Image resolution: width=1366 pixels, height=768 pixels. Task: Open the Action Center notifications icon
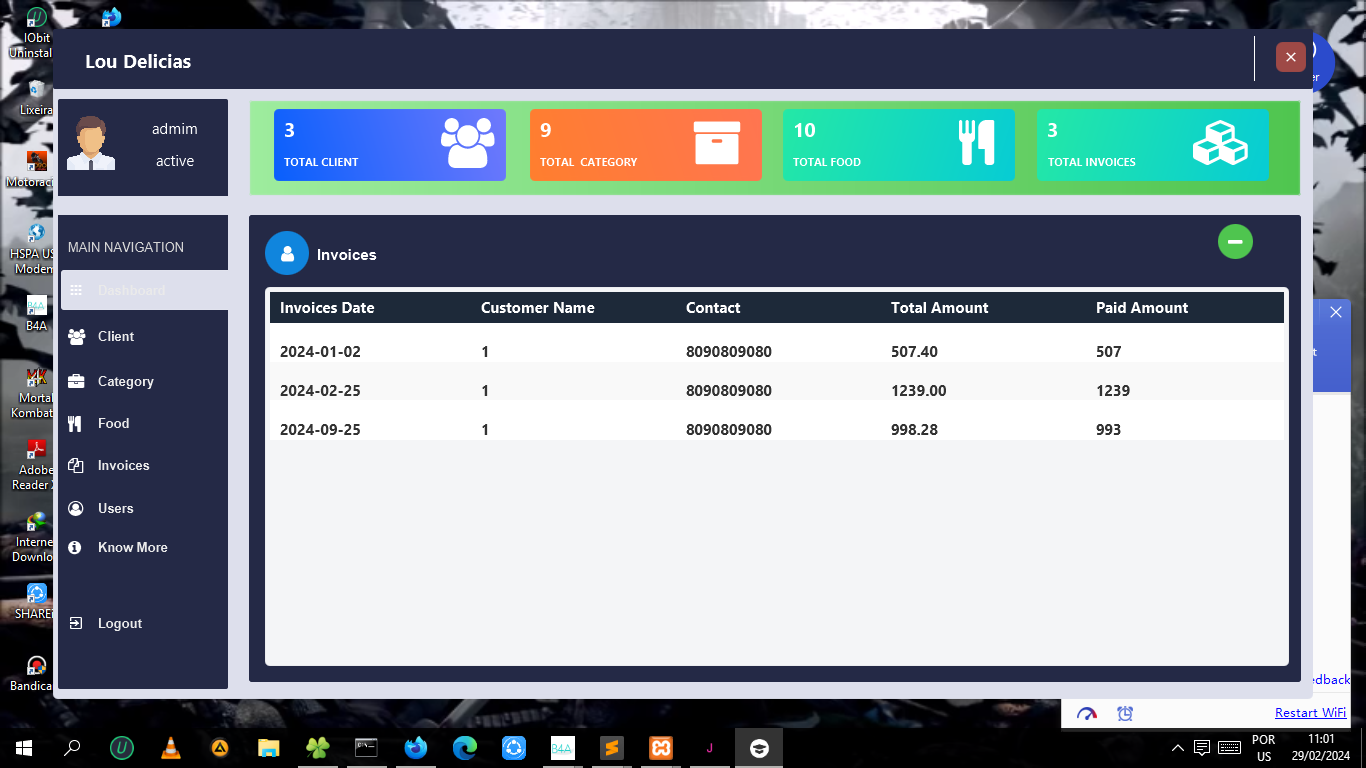click(x=1202, y=748)
